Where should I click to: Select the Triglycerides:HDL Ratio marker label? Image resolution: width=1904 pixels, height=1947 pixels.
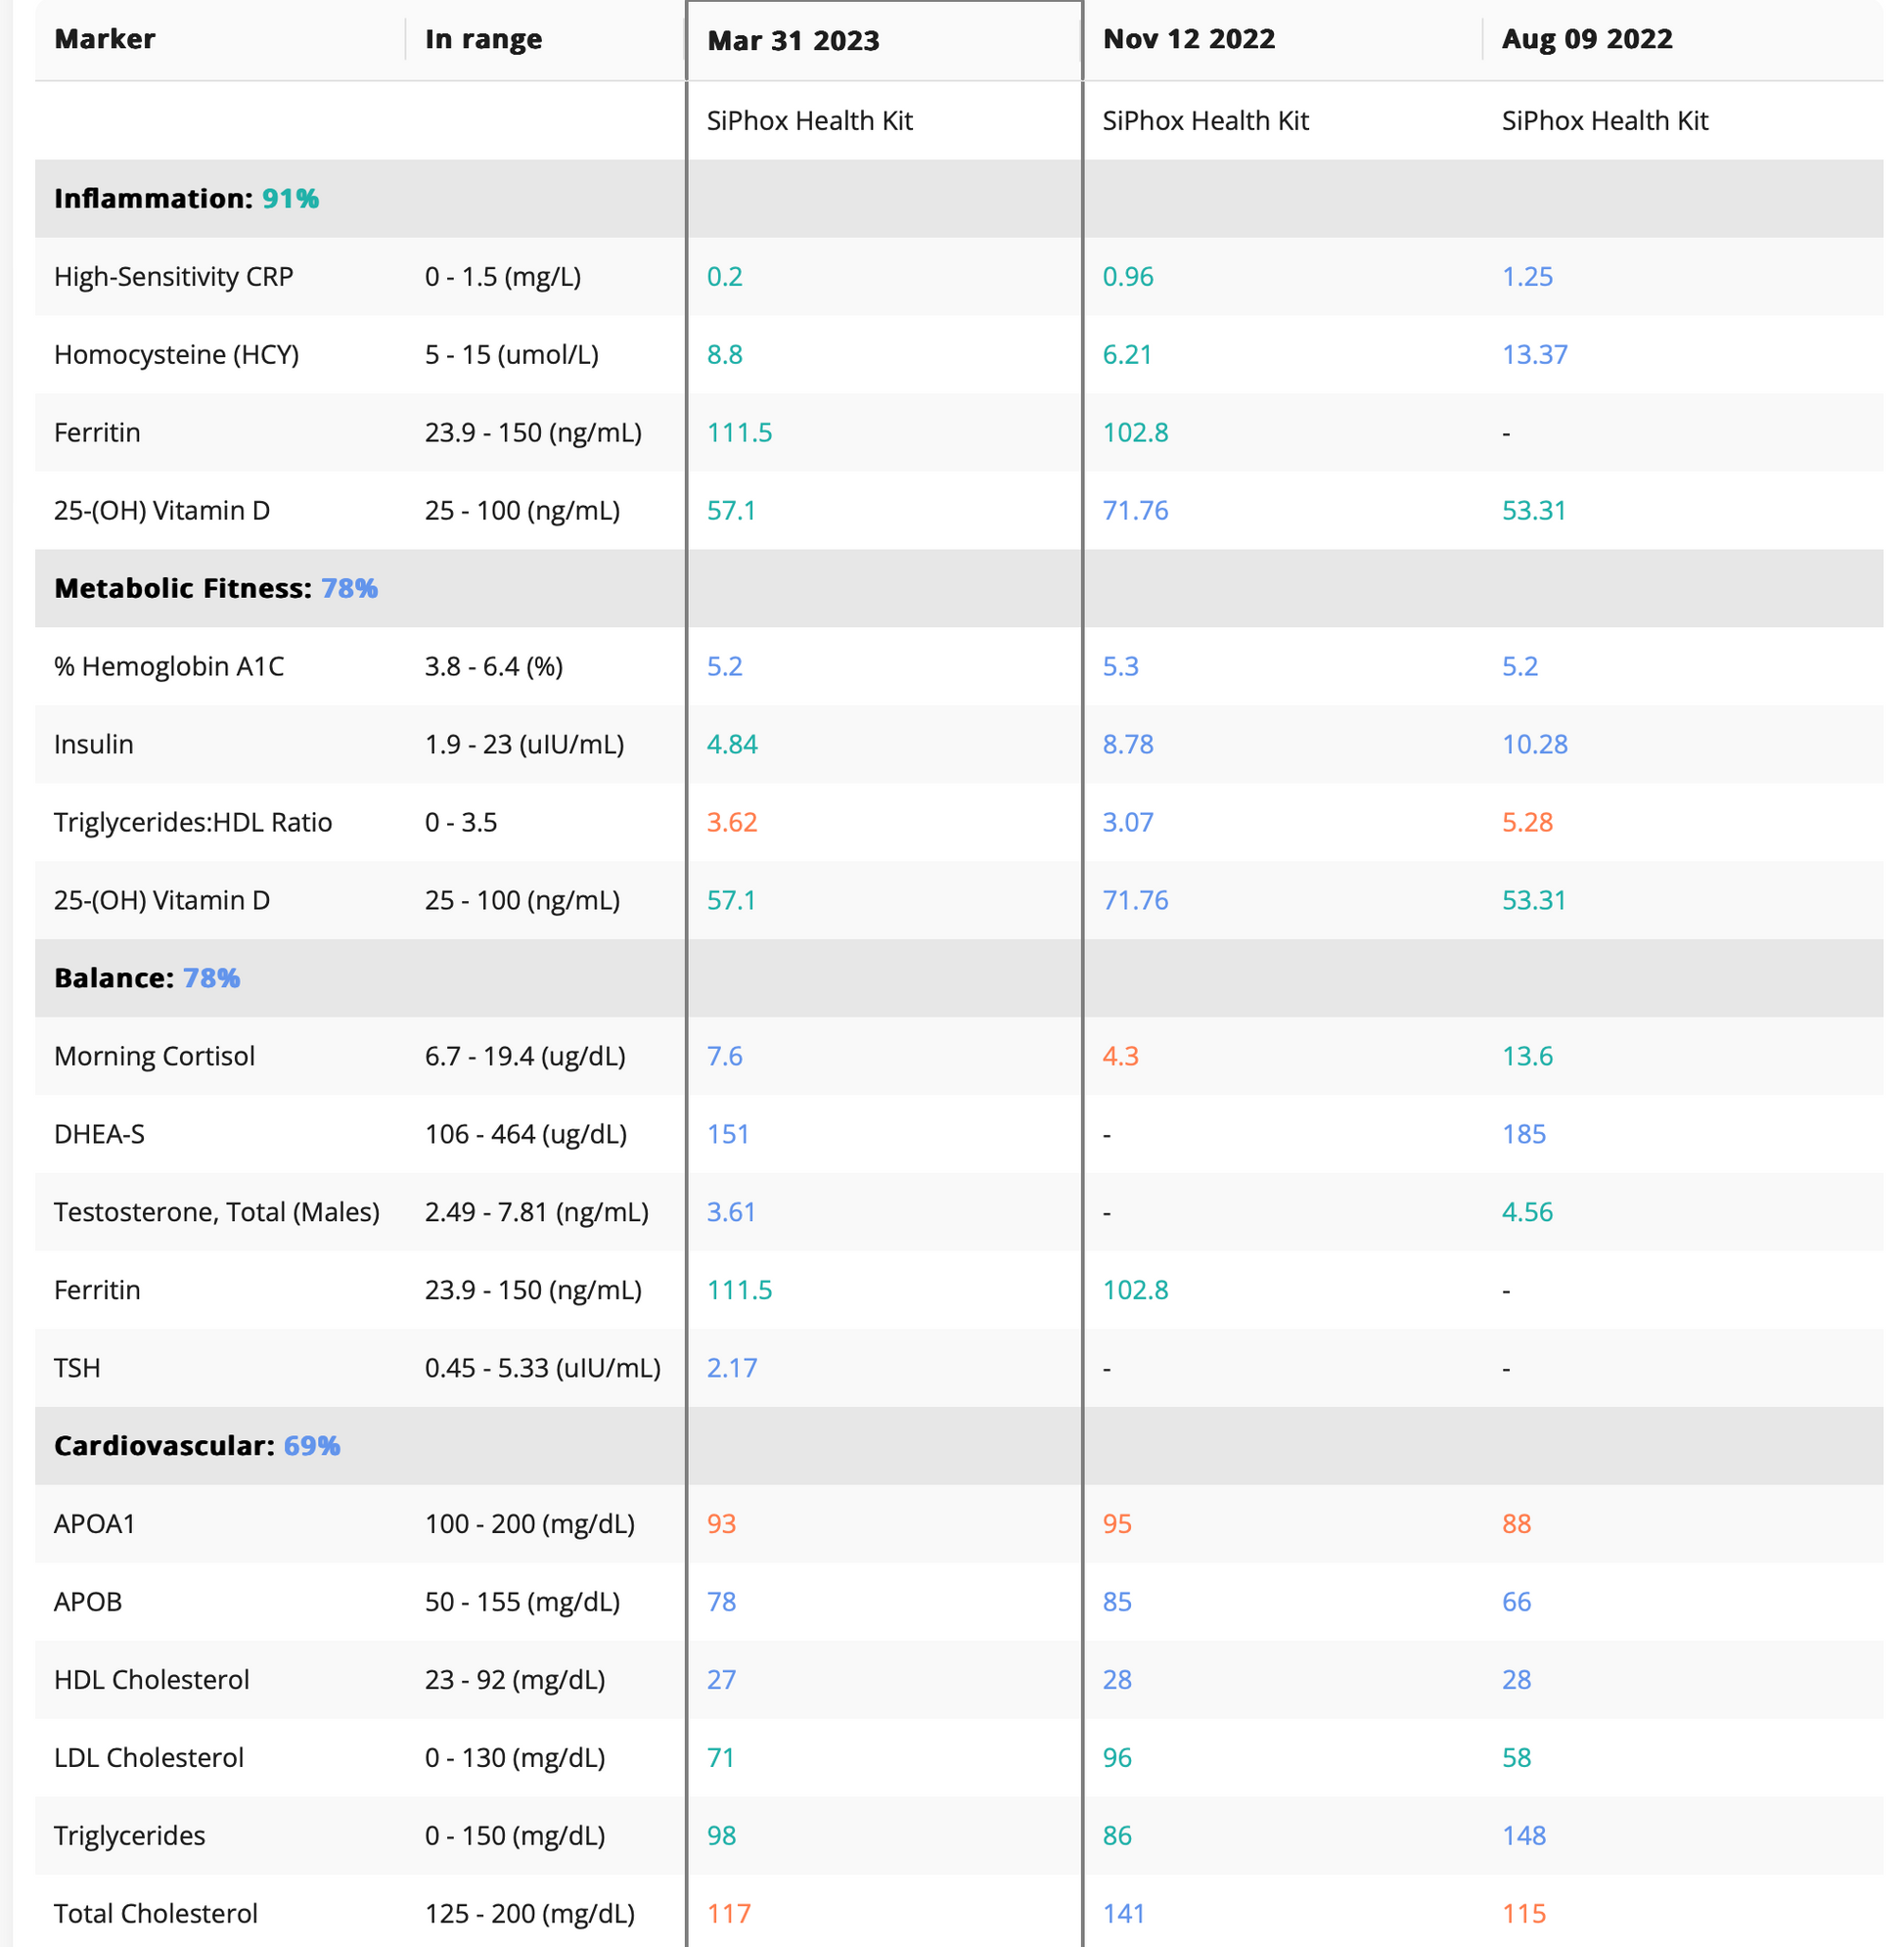(x=192, y=823)
